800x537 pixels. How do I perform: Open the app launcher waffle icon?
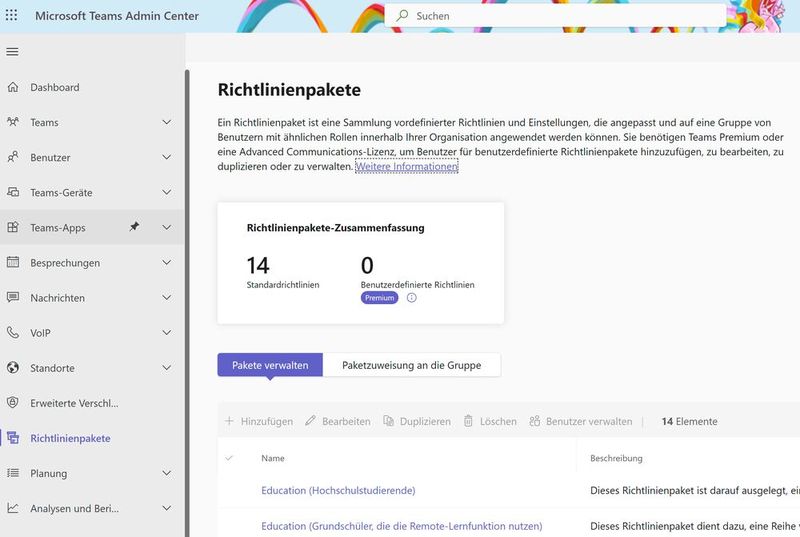click(11, 15)
